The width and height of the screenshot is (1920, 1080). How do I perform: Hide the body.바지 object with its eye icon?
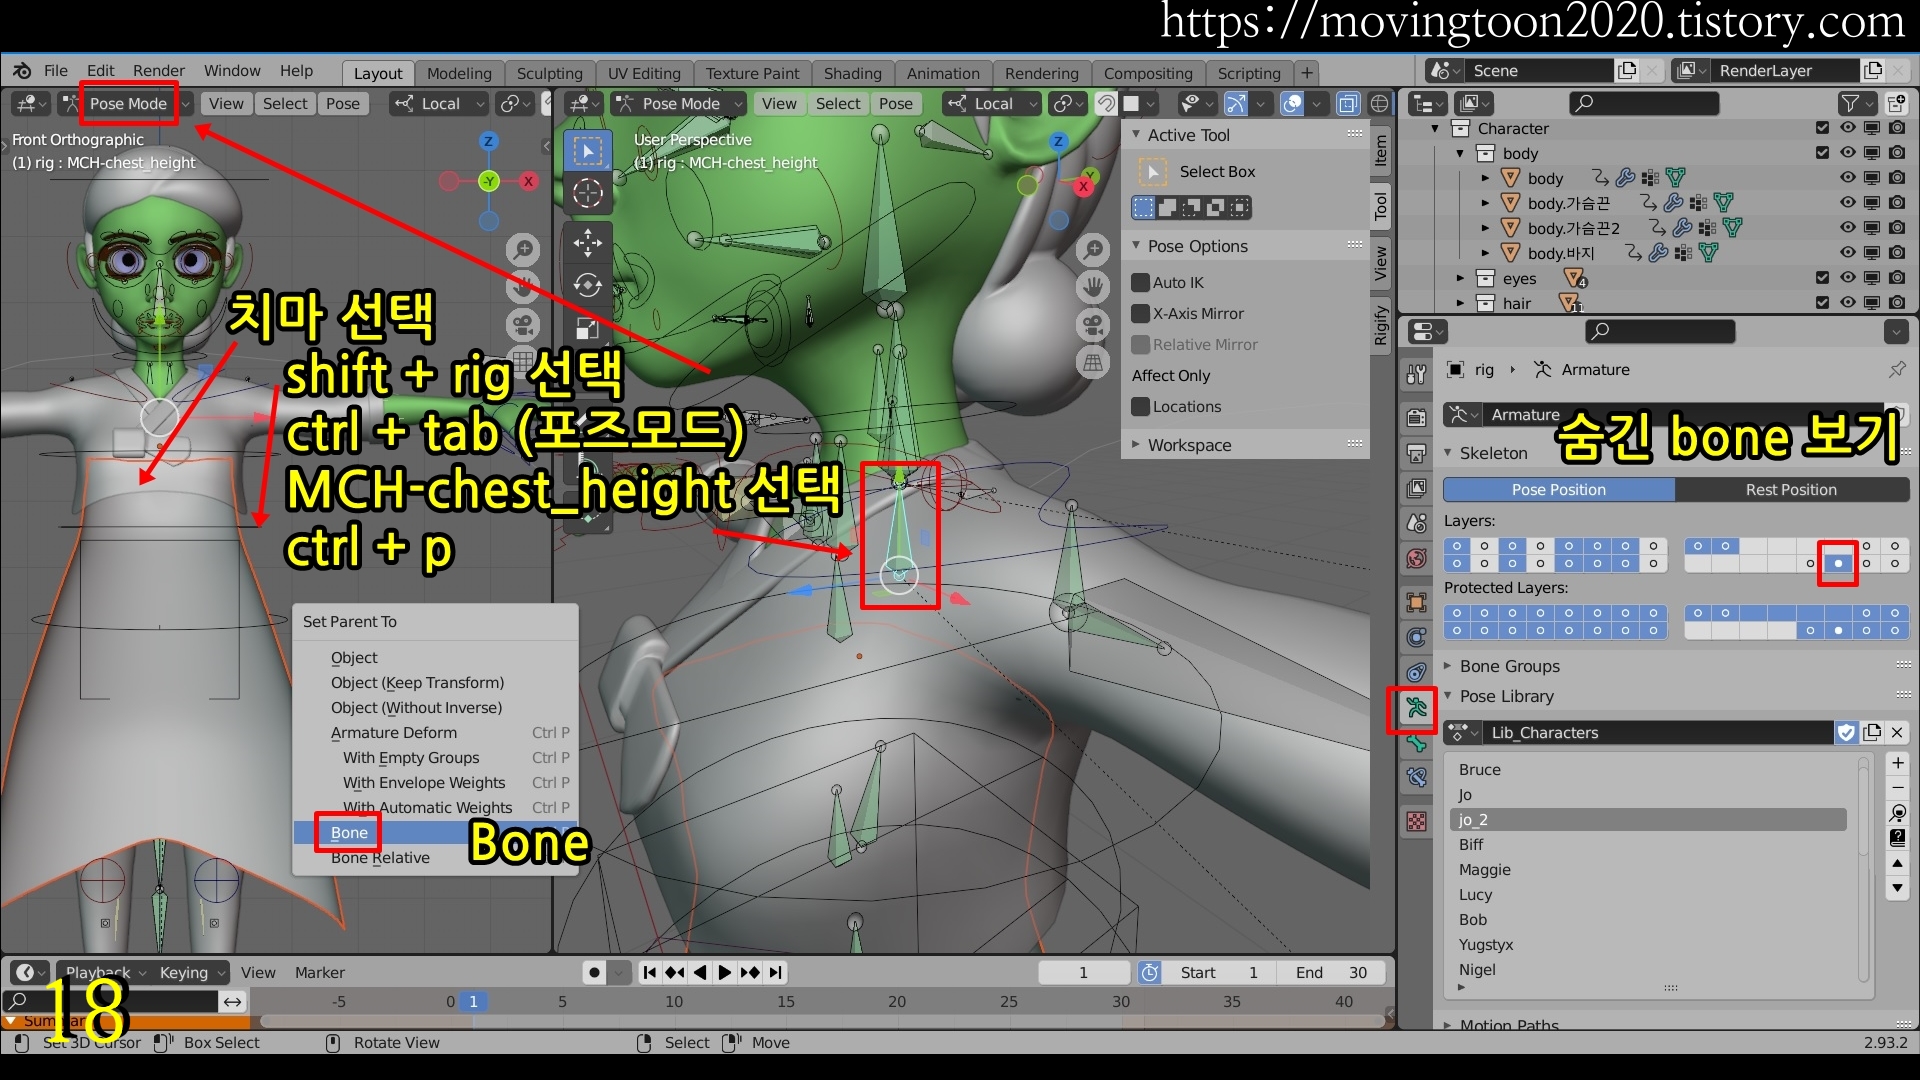1847,253
